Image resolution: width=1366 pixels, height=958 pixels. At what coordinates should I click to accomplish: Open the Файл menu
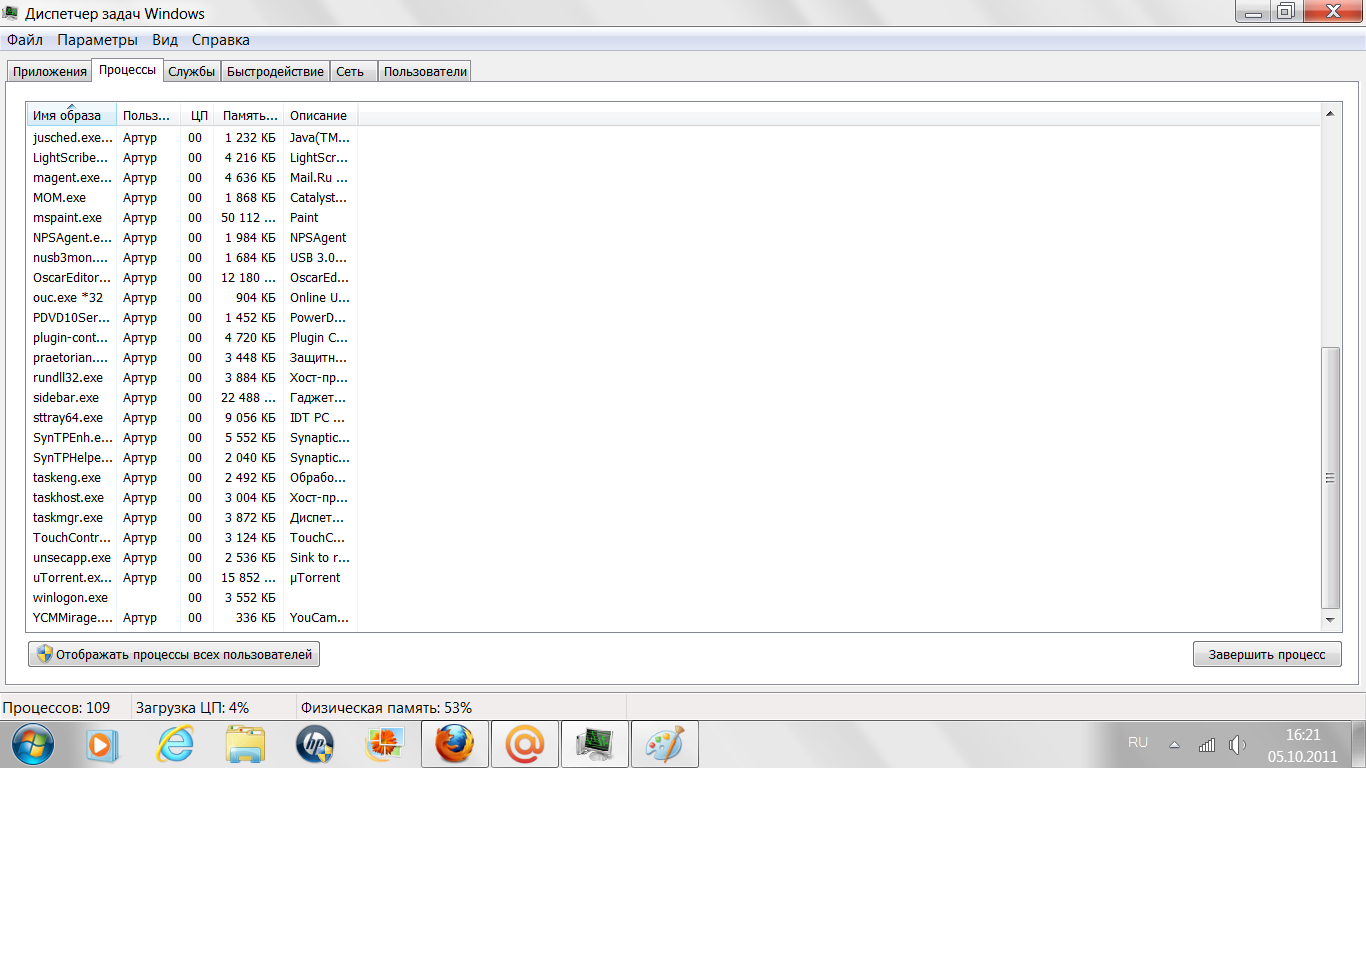pos(25,40)
